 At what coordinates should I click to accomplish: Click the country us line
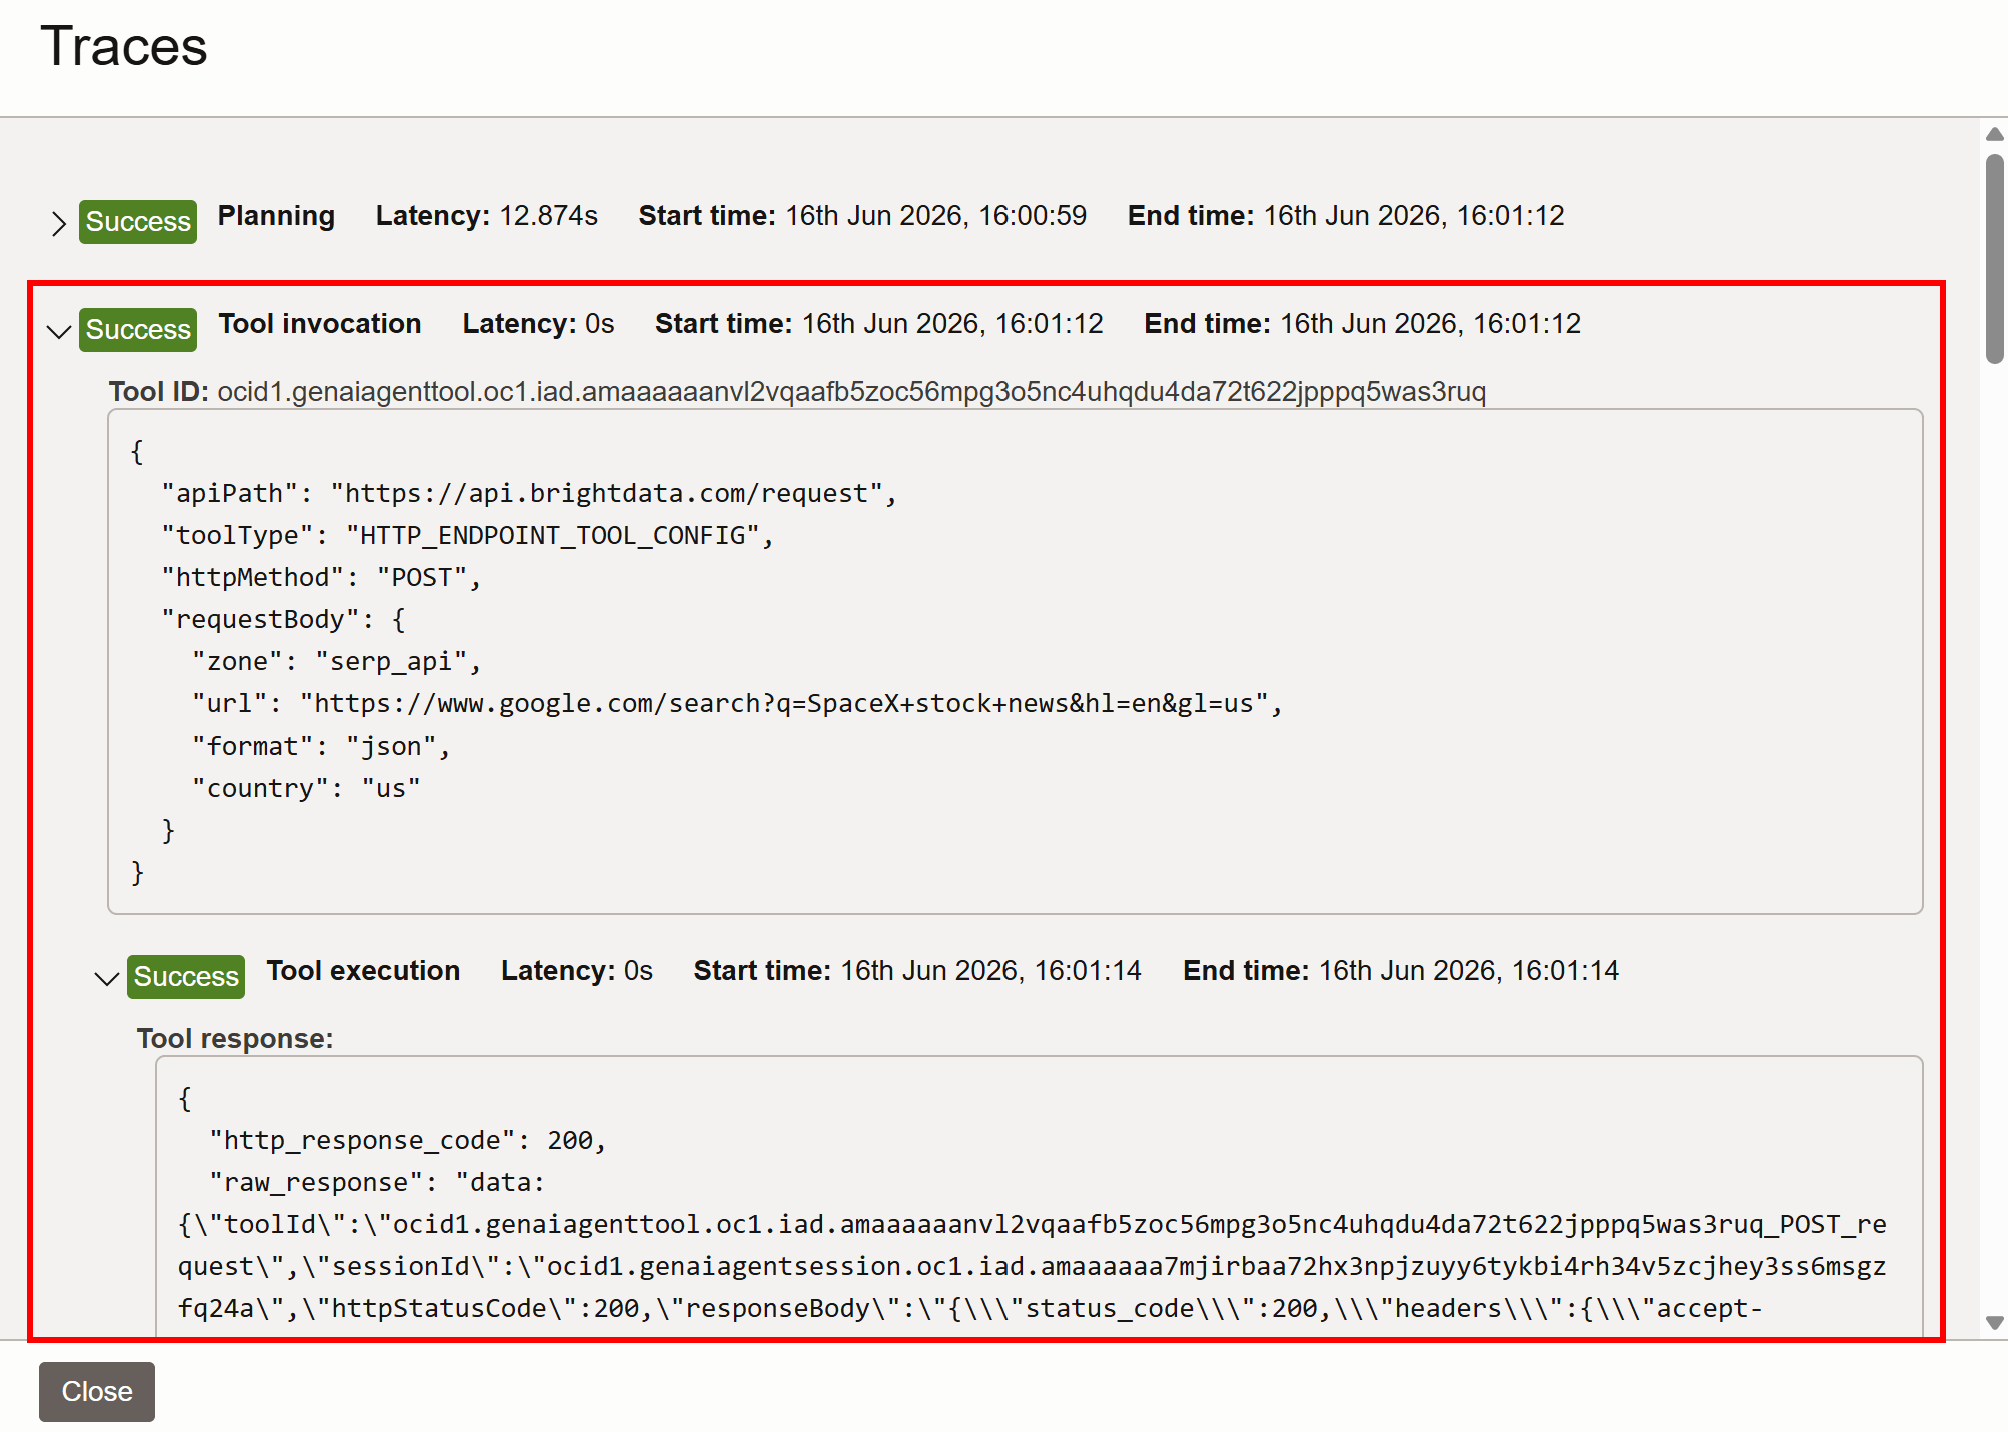306,788
